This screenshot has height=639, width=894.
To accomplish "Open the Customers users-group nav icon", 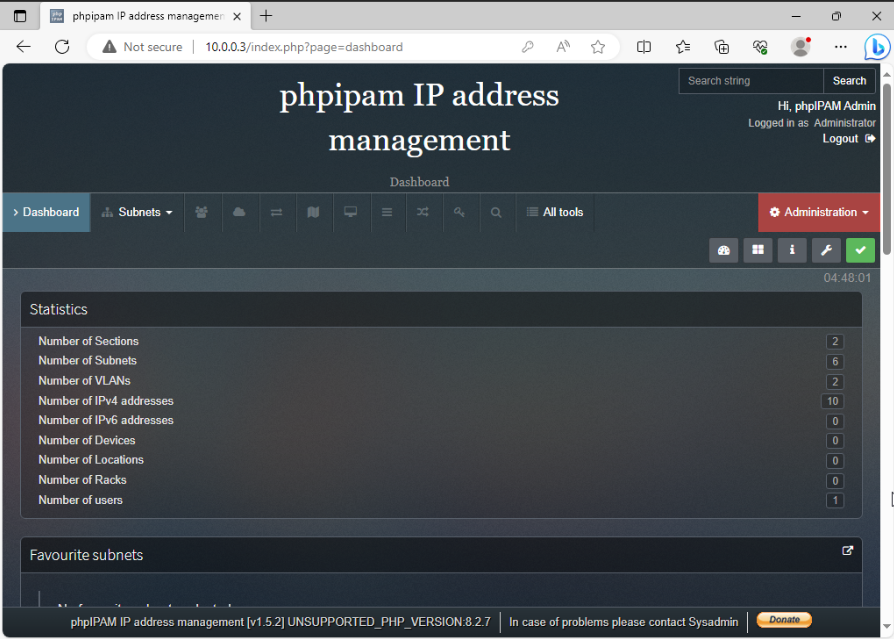I will coord(201,212).
